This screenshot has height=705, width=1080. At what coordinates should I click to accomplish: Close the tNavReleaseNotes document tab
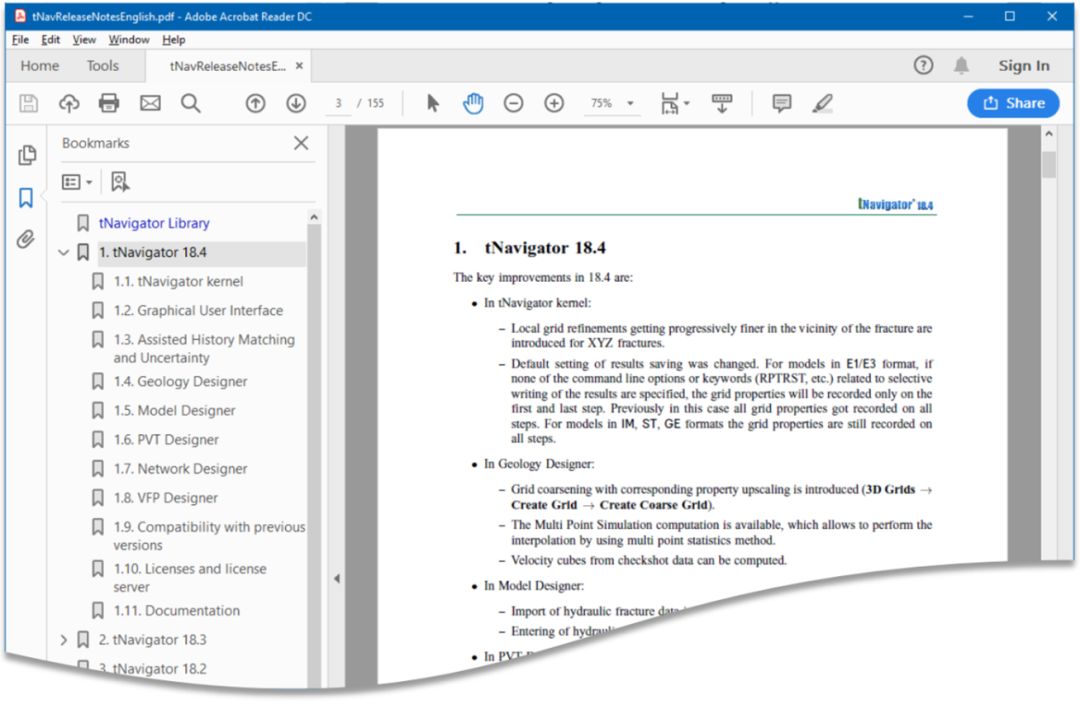299,65
